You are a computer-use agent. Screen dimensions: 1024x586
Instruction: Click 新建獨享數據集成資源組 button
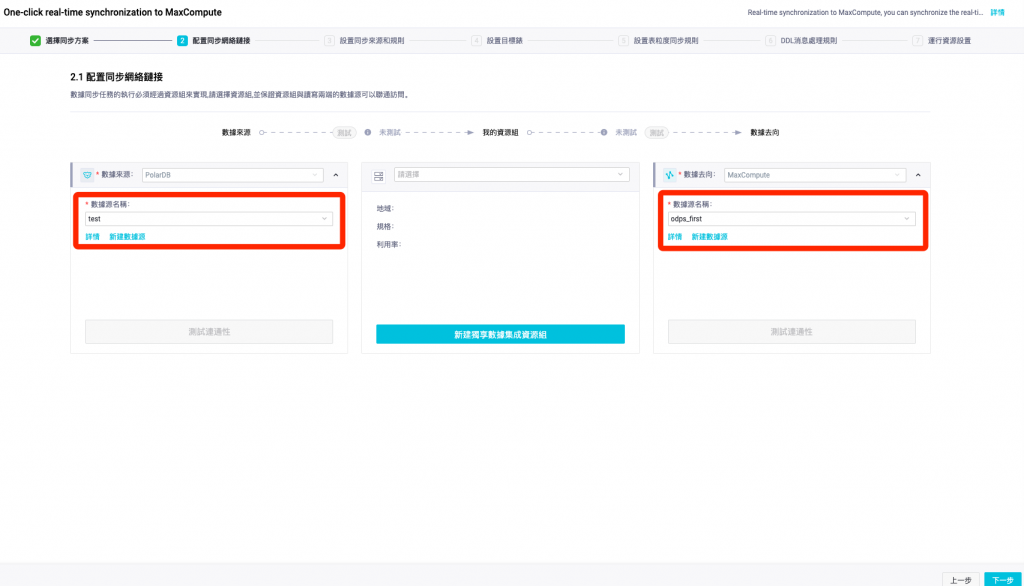coord(500,334)
